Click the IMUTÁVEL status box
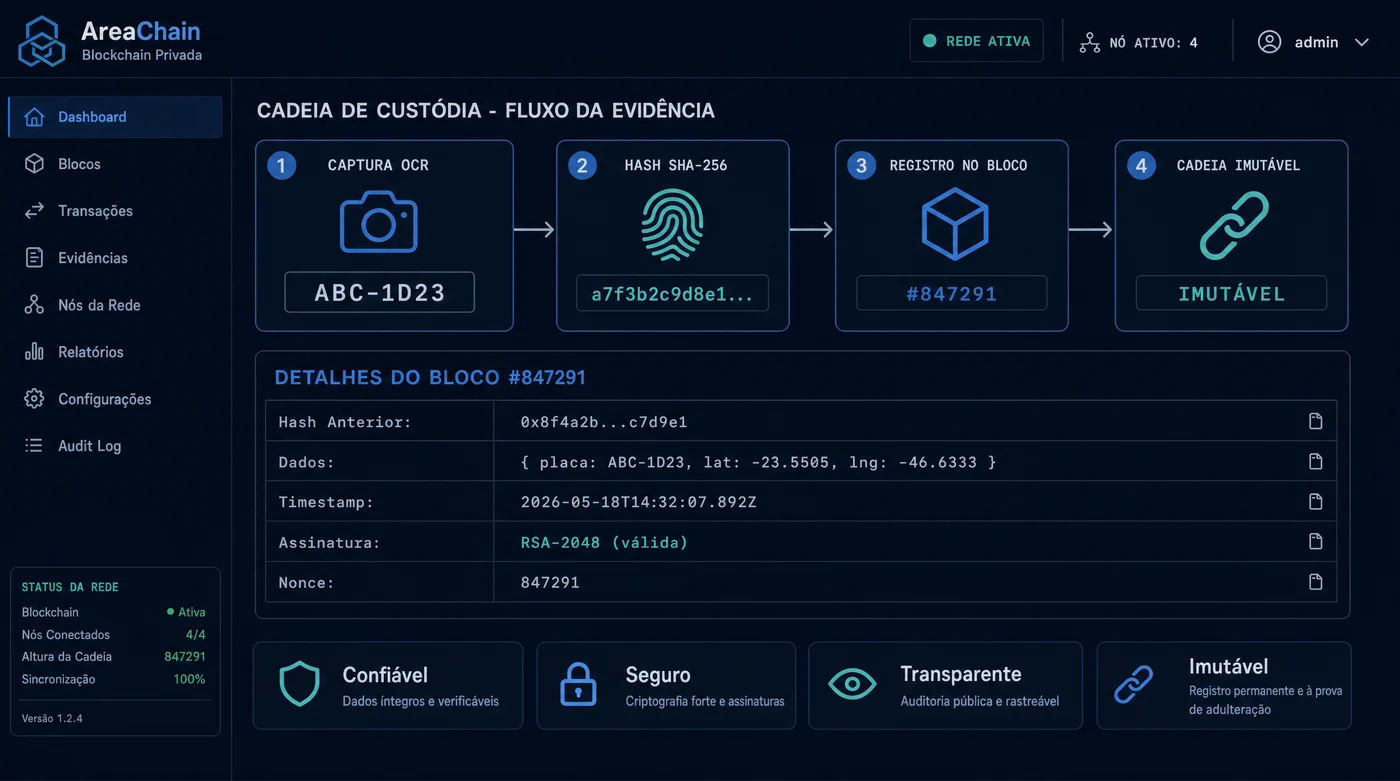This screenshot has width=1400, height=781. click(1231, 294)
